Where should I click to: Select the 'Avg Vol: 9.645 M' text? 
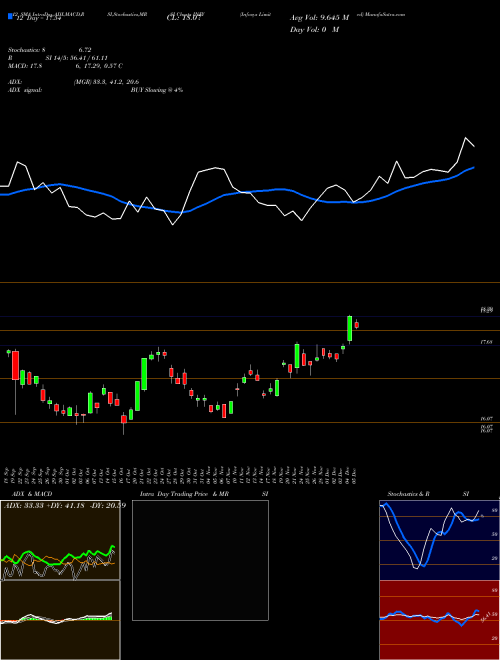pyautogui.click(x=319, y=18)
